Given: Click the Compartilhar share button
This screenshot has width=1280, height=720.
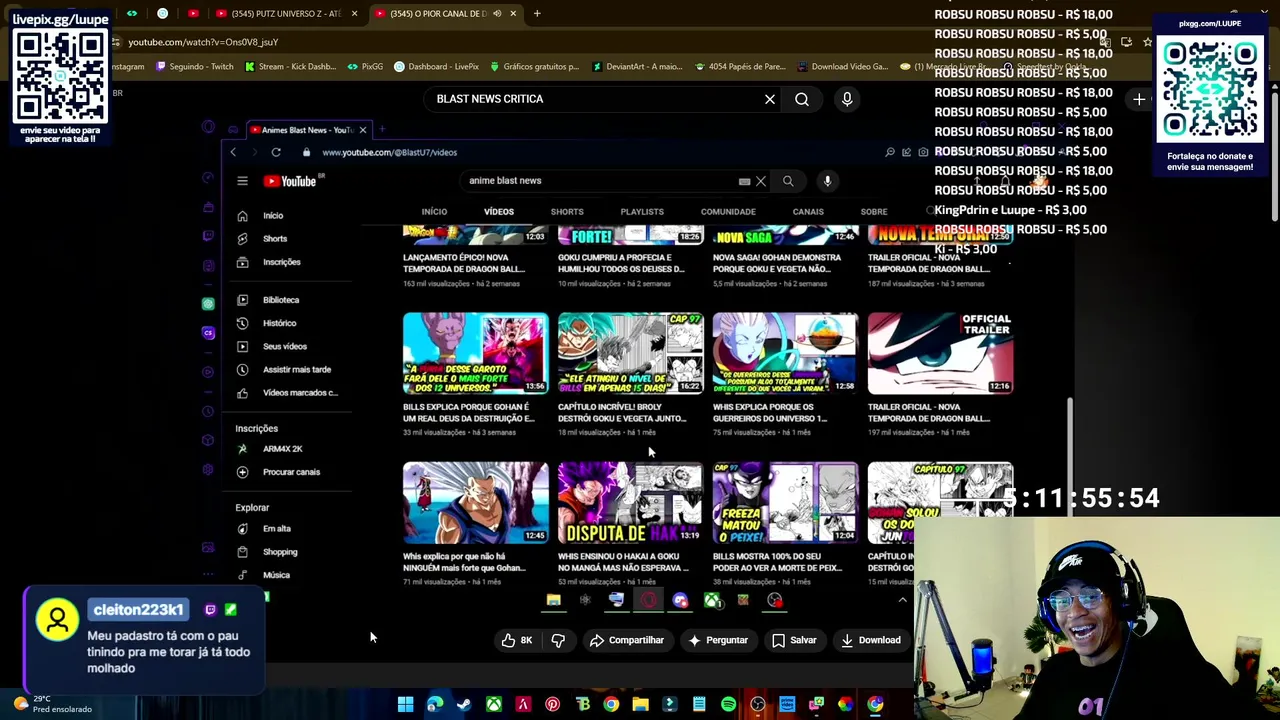Looking at the screenshot, I should 627,640.
